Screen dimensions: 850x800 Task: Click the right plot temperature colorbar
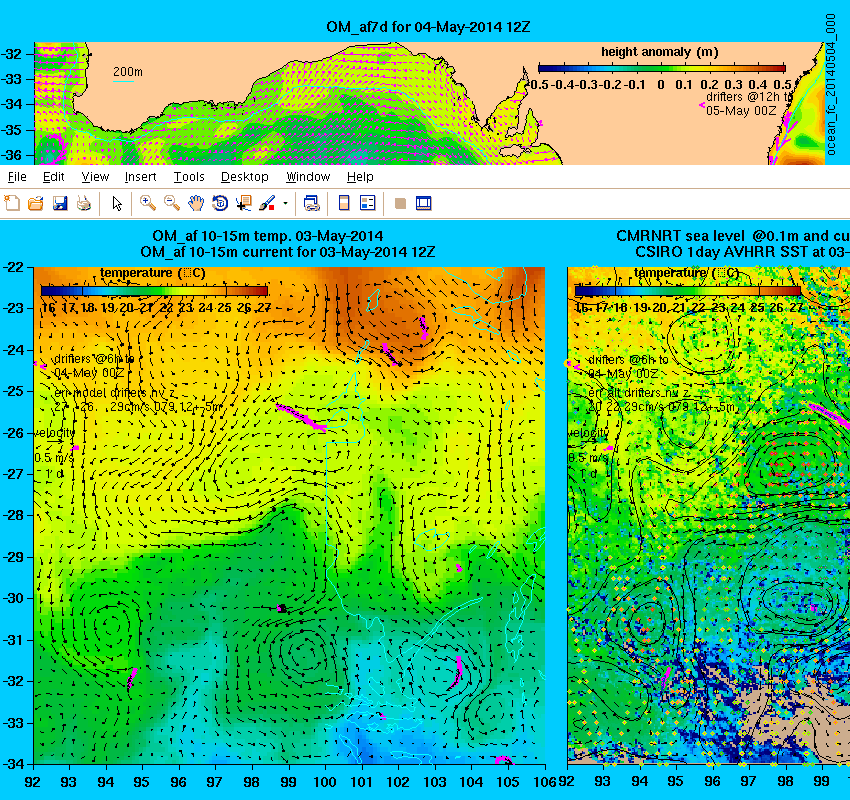pyautogui.click(x=687, y=291)
